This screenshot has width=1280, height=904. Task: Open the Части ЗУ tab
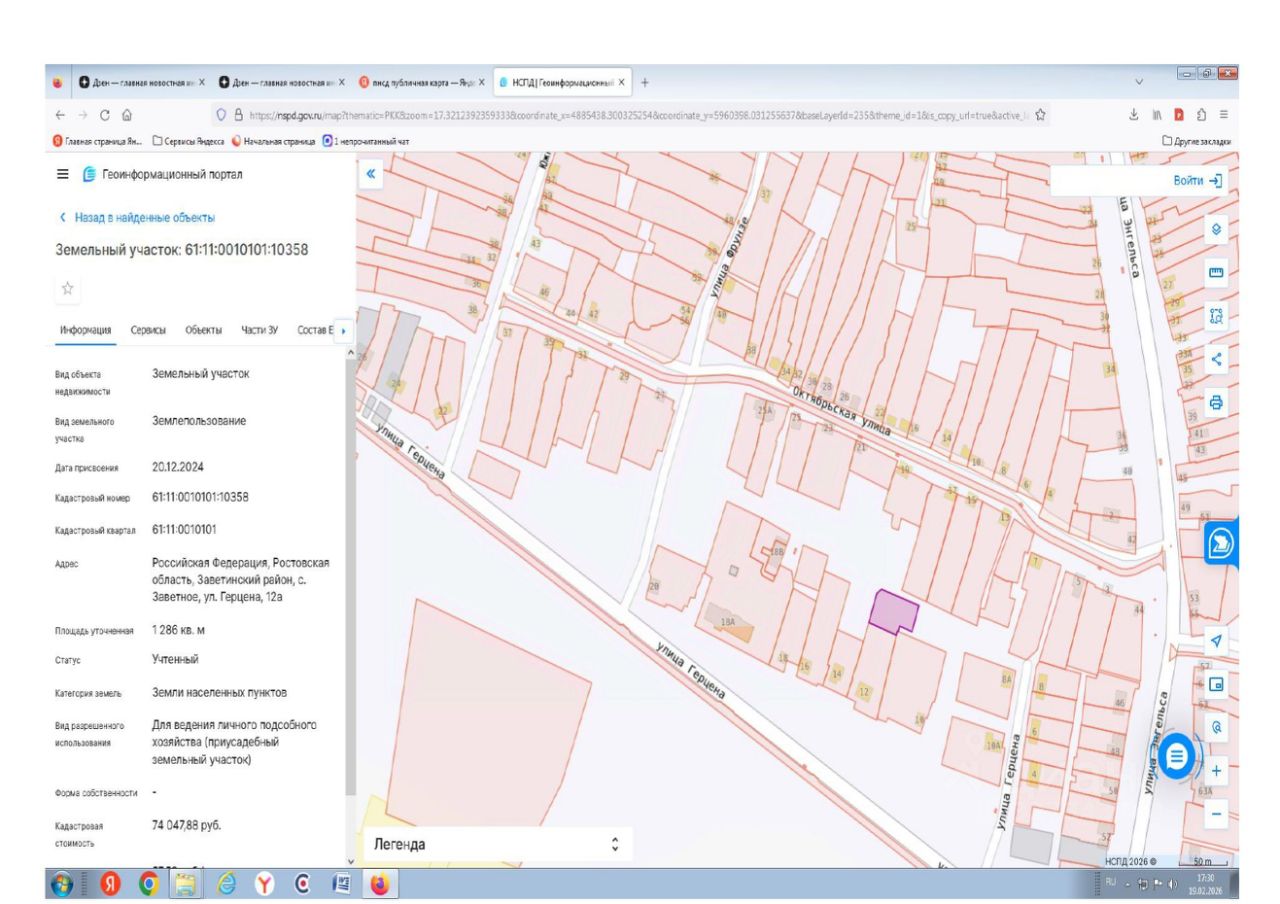click(259, 330)
